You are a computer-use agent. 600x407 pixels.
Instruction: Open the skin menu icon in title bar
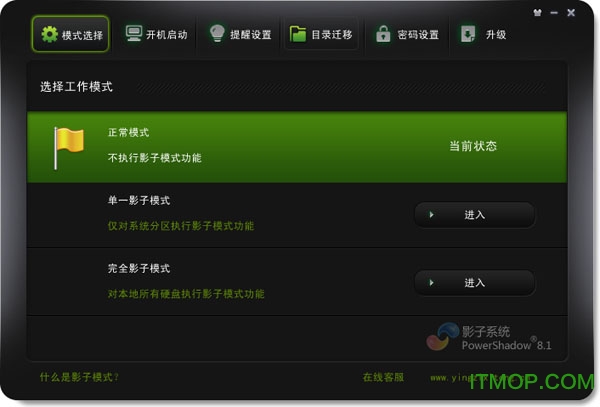coord(538,13)
